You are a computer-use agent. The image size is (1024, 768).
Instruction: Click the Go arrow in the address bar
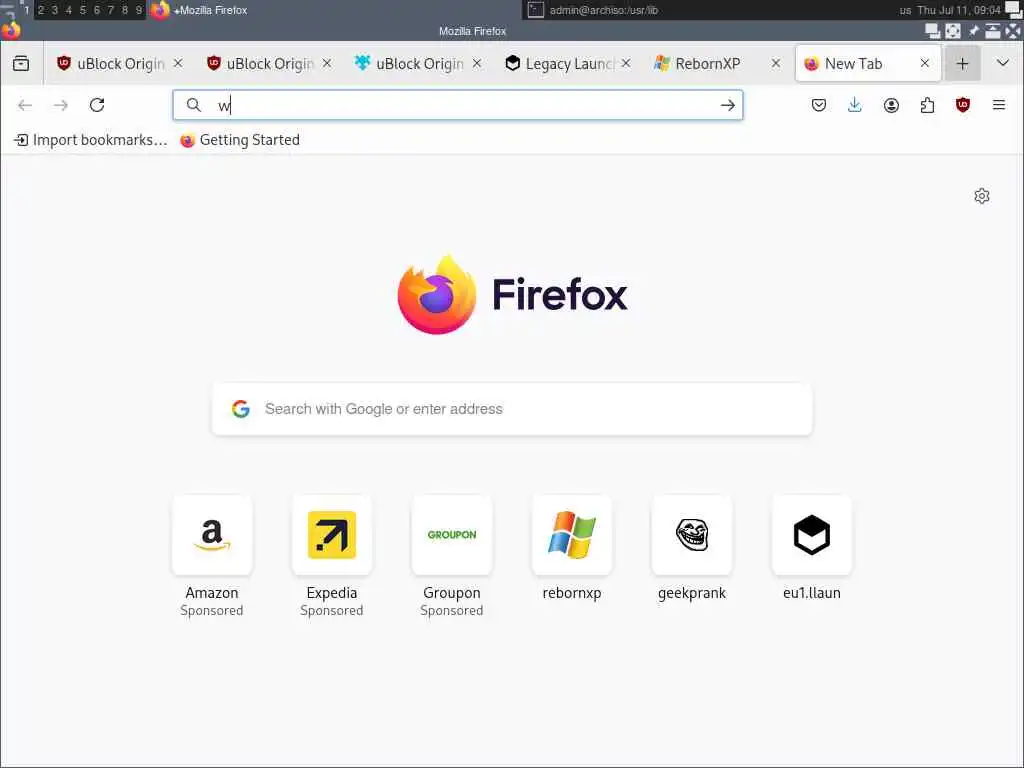point(728,105)
